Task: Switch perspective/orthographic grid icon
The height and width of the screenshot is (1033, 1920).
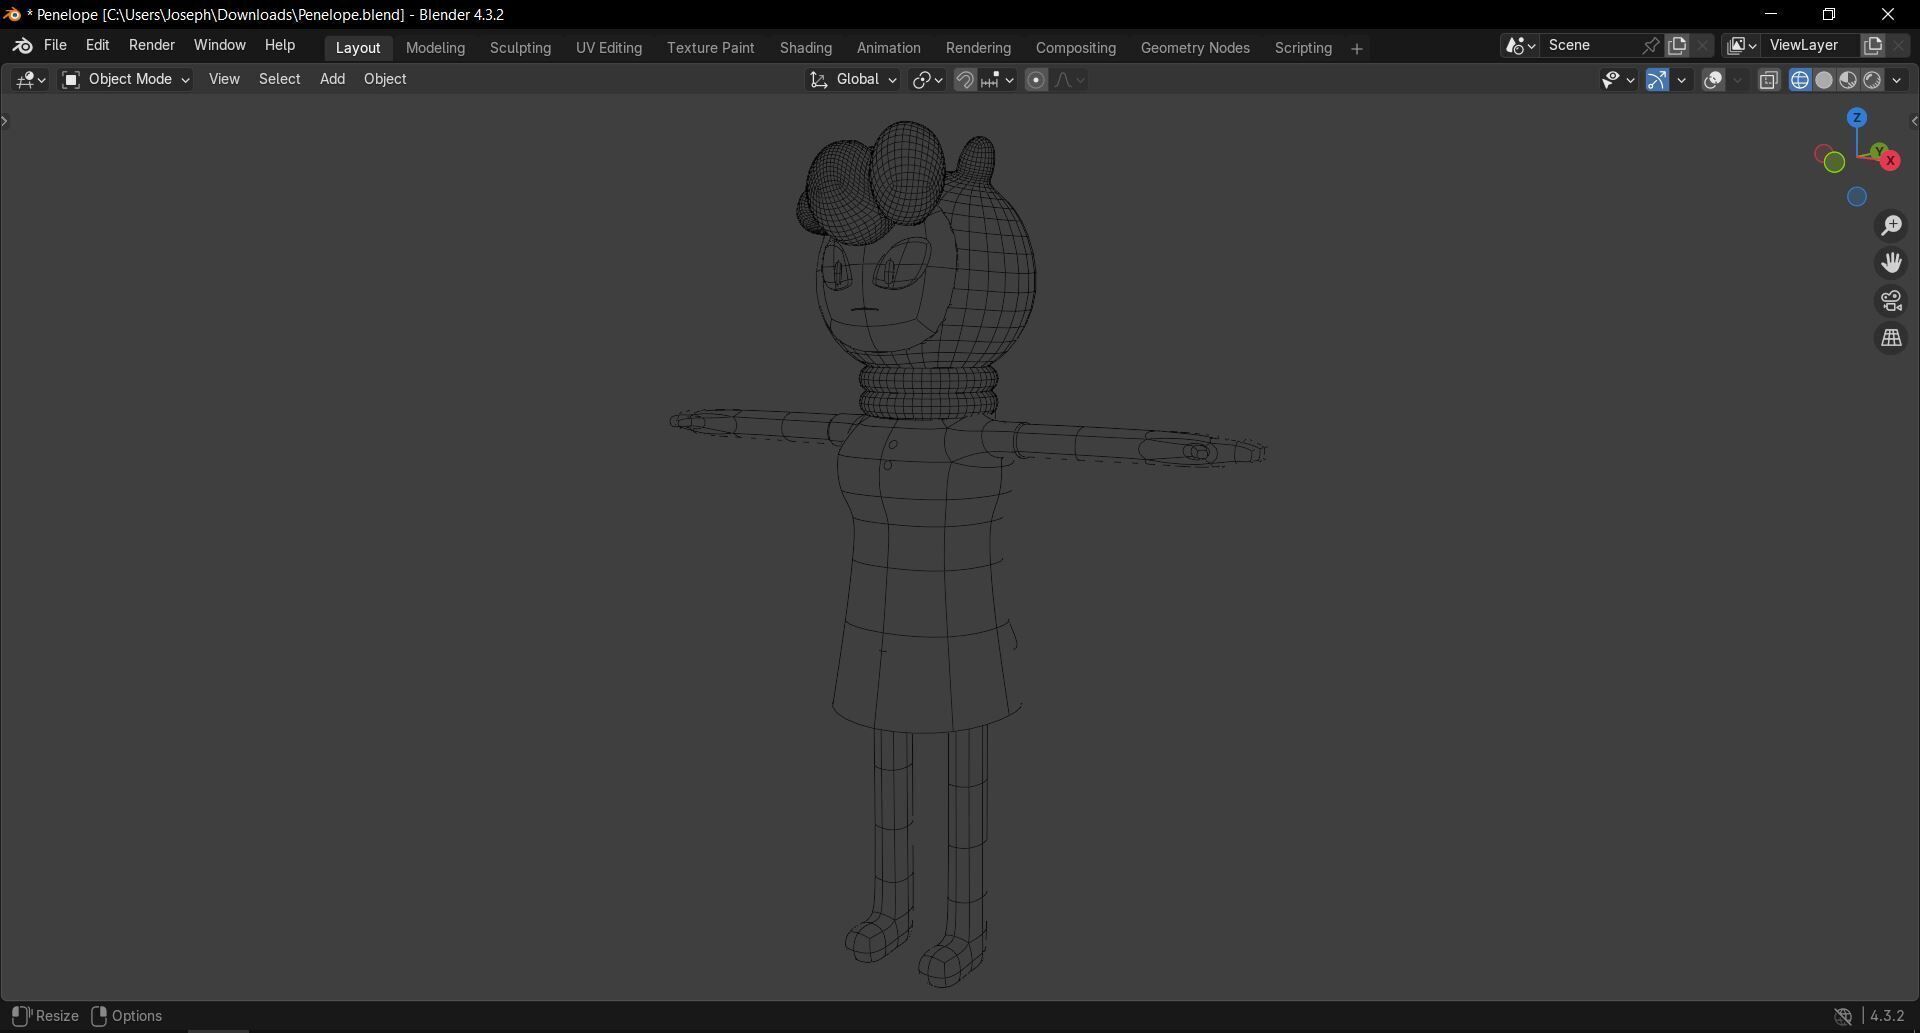Action: pos(1891,339)
